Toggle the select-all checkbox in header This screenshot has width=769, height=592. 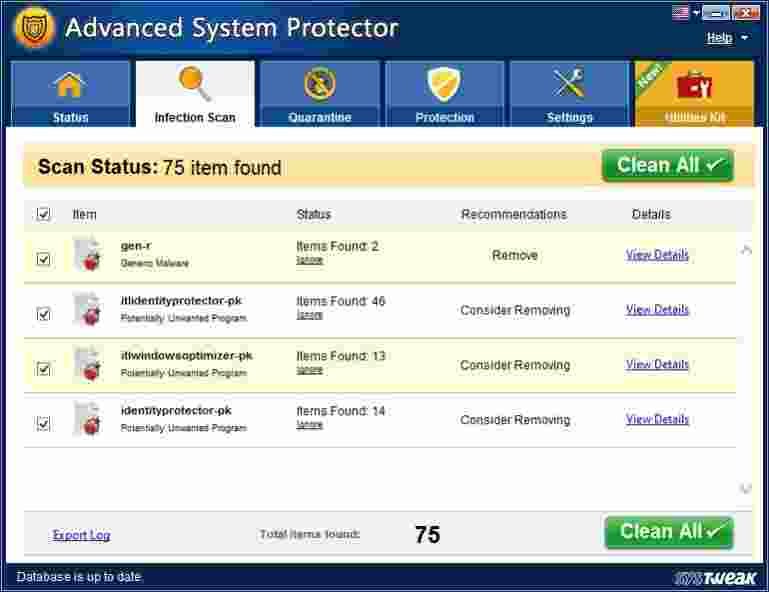click(x=43, y=214)
